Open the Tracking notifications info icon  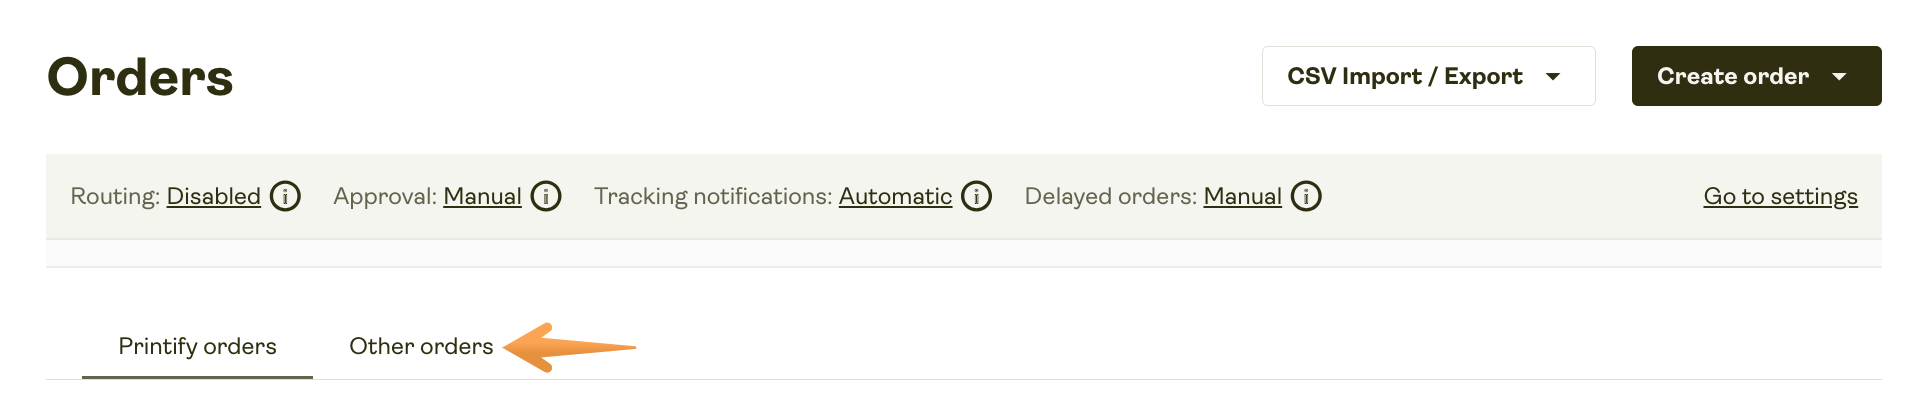click(976, 196)
